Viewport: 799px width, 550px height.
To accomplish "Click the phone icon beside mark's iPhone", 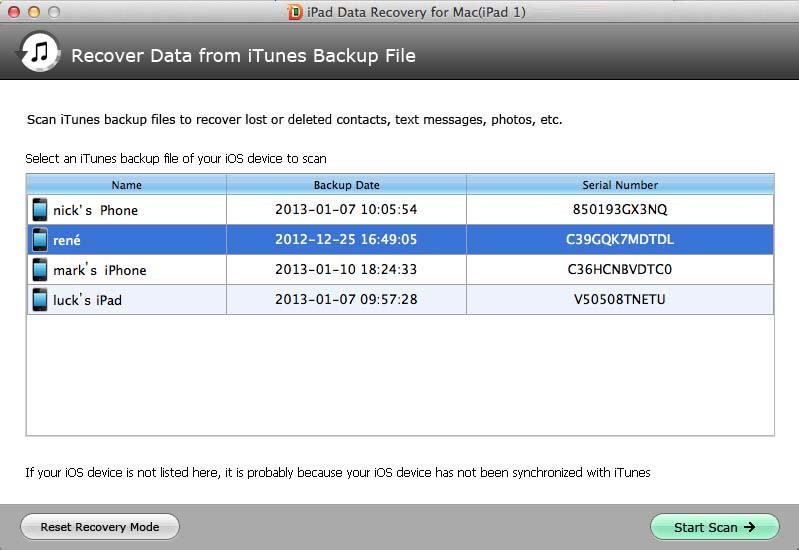I will click(x=40, y=270).
